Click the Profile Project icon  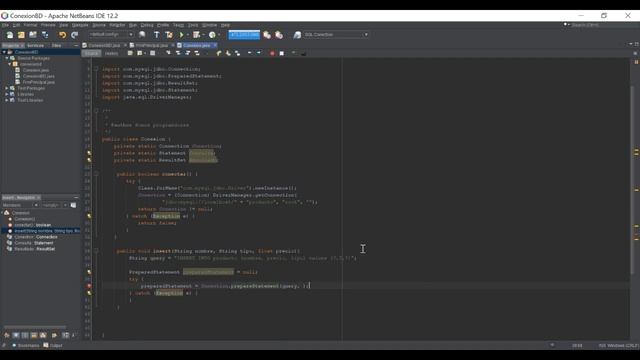212,35
